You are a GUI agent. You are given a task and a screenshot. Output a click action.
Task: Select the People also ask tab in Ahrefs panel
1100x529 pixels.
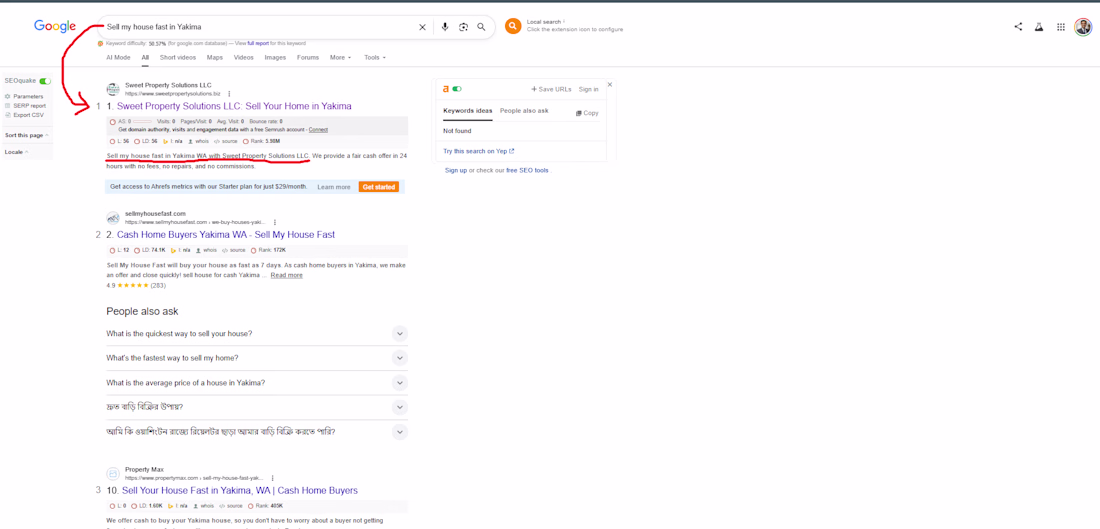tap(524, 111)
